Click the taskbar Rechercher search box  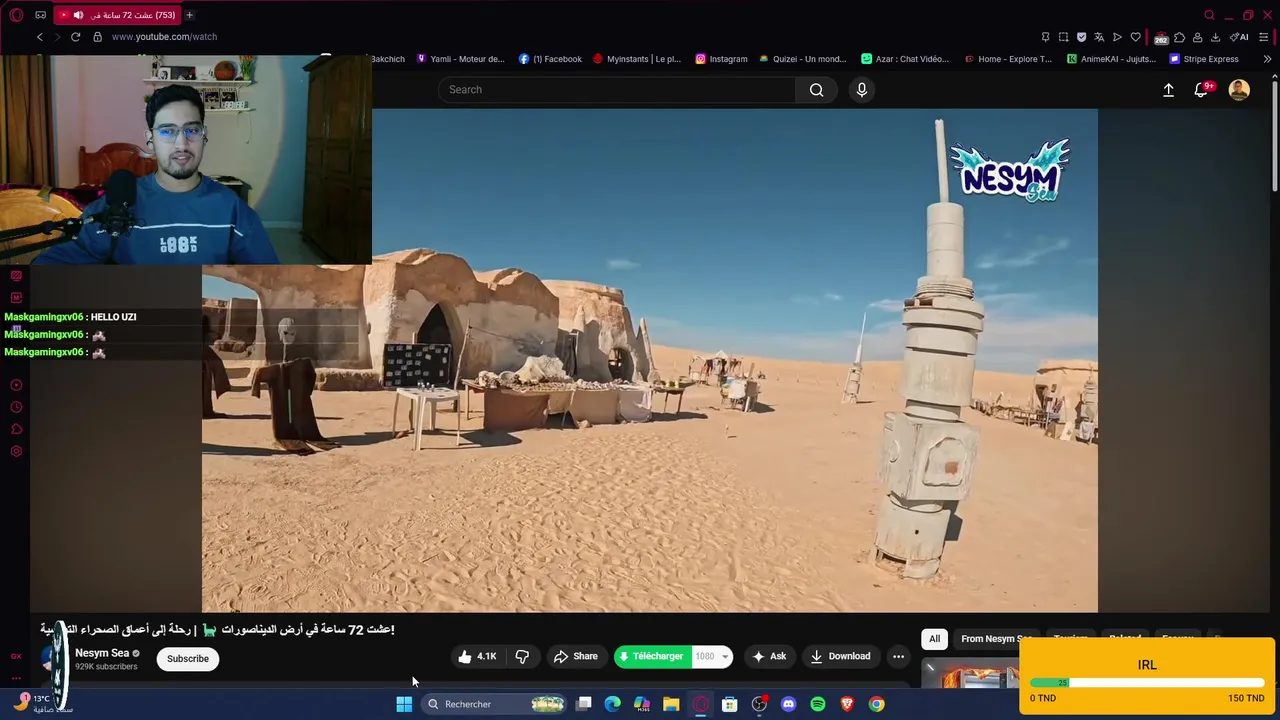(496, 704)
